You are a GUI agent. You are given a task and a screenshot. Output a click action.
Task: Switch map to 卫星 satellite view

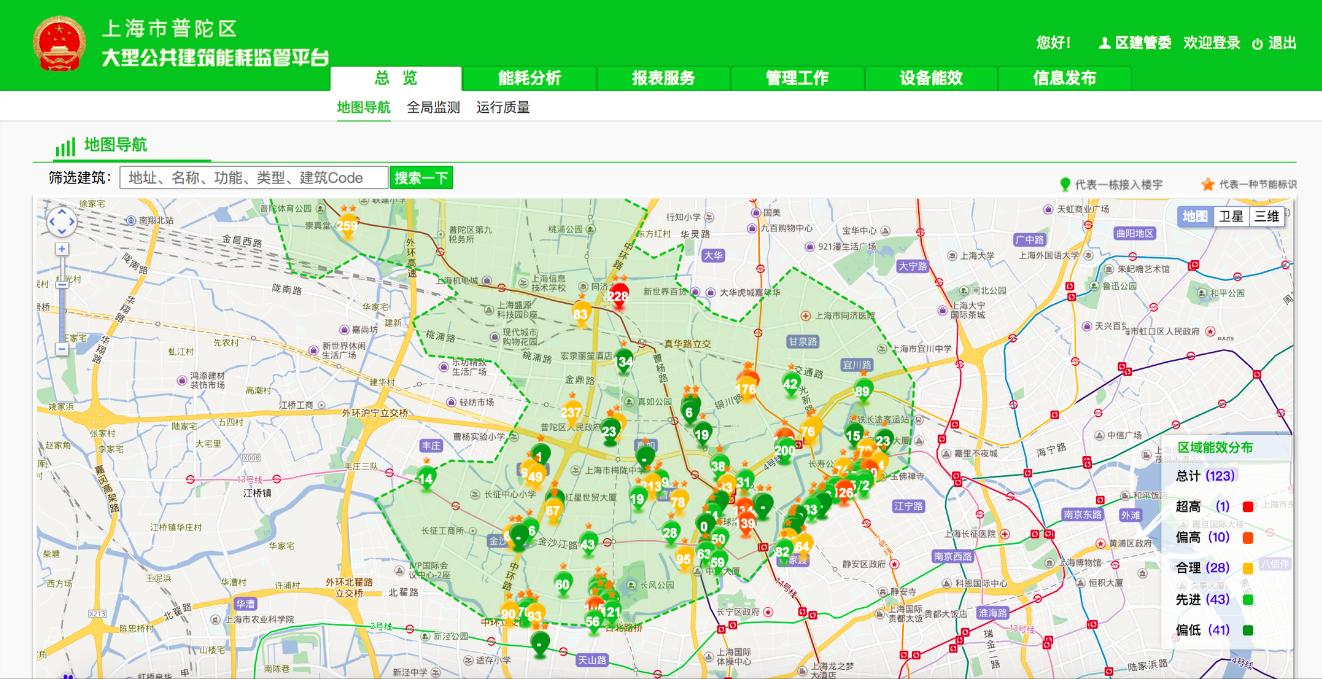click(1231, 216)
